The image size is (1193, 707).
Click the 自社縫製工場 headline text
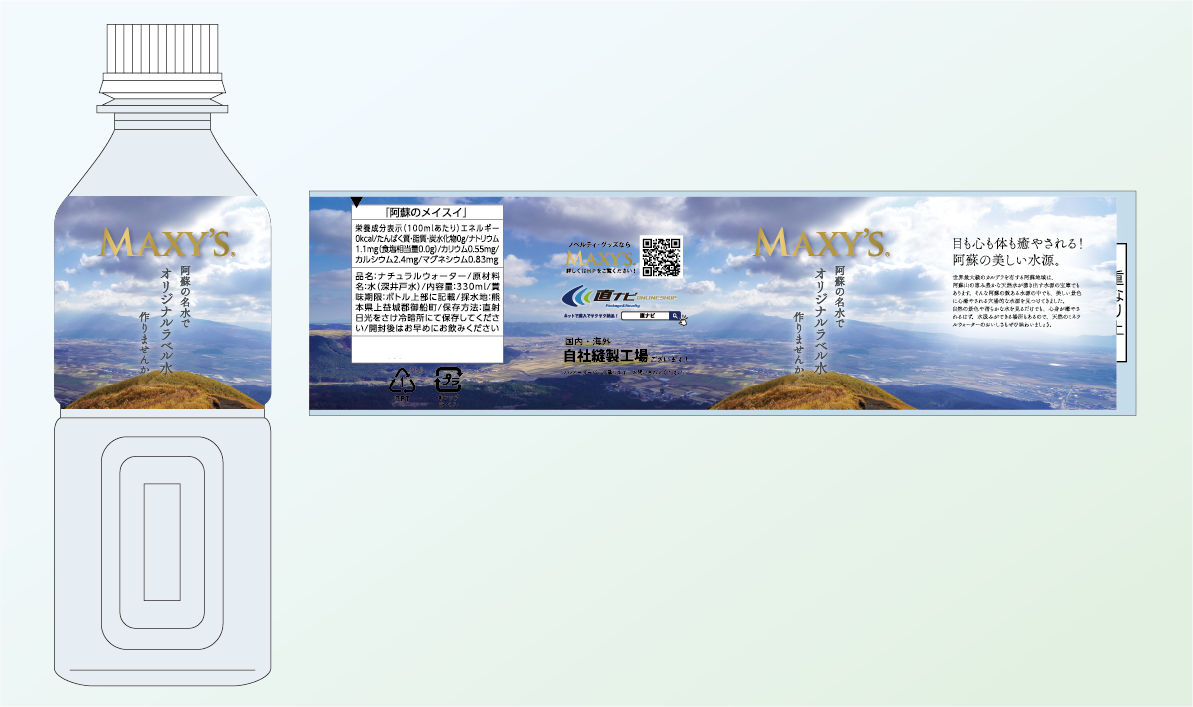point(605,356)
